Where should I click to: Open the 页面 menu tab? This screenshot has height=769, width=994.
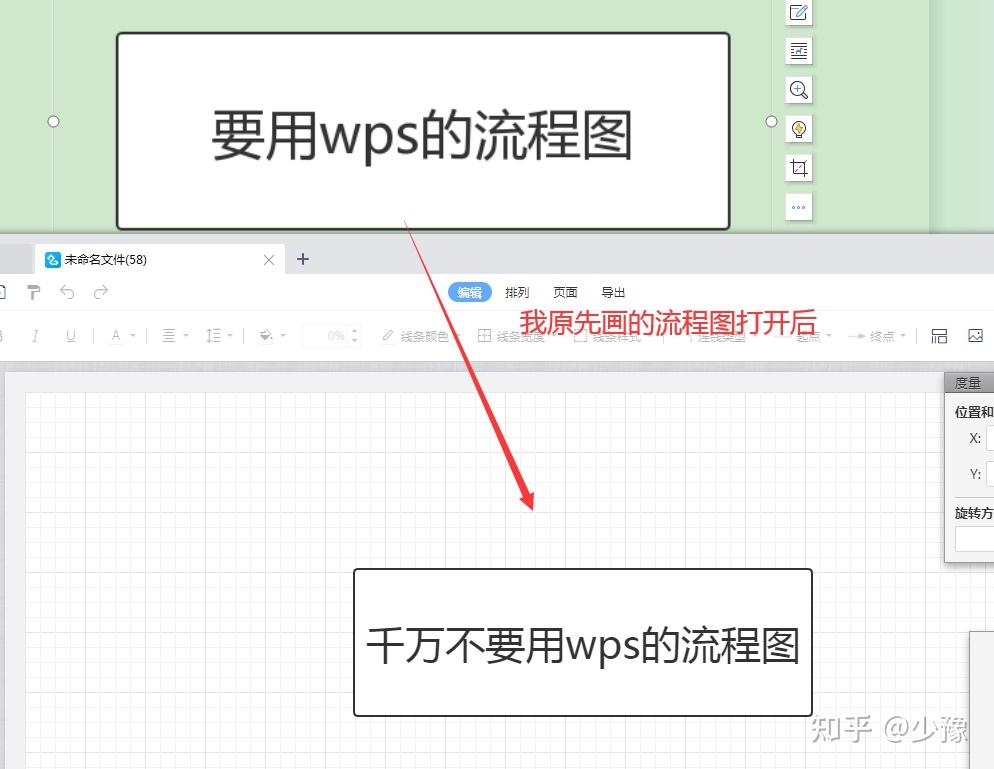pyautogui.click(x=565, y=292)
